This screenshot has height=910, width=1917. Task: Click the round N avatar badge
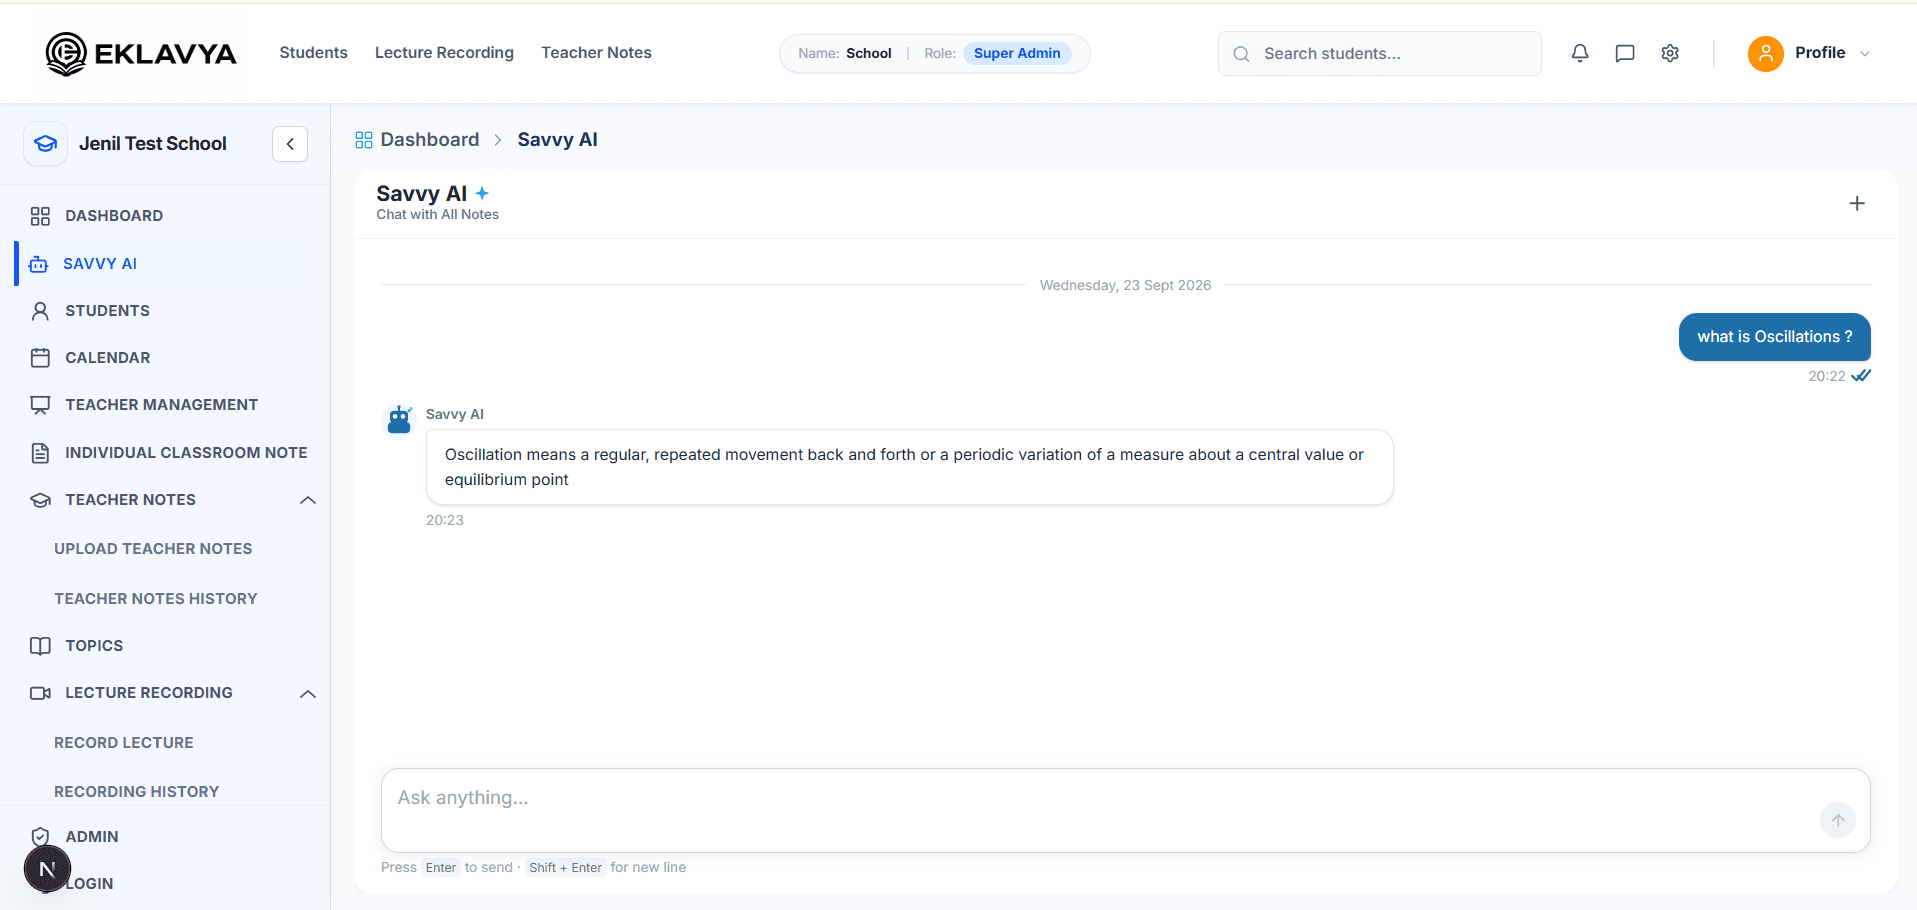coord(47,869)
